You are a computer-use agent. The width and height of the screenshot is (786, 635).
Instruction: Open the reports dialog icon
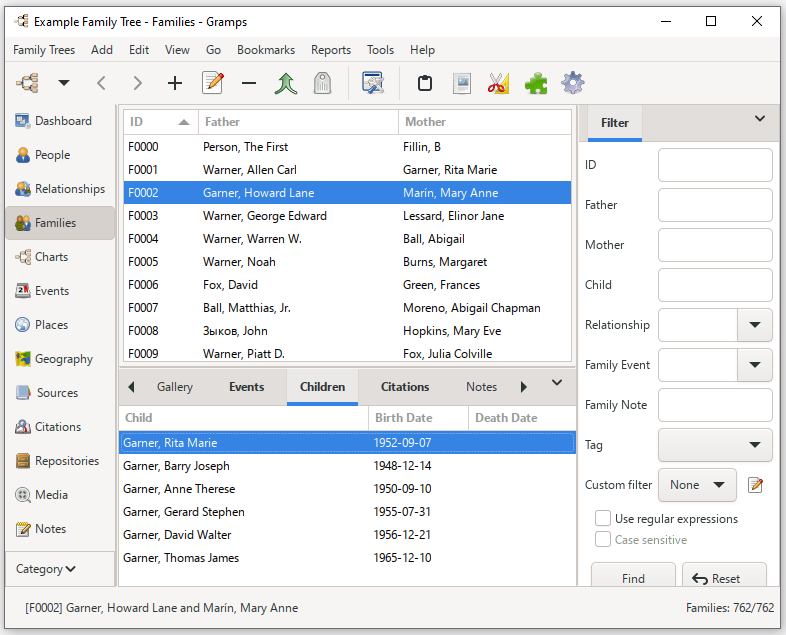point(462,83)
